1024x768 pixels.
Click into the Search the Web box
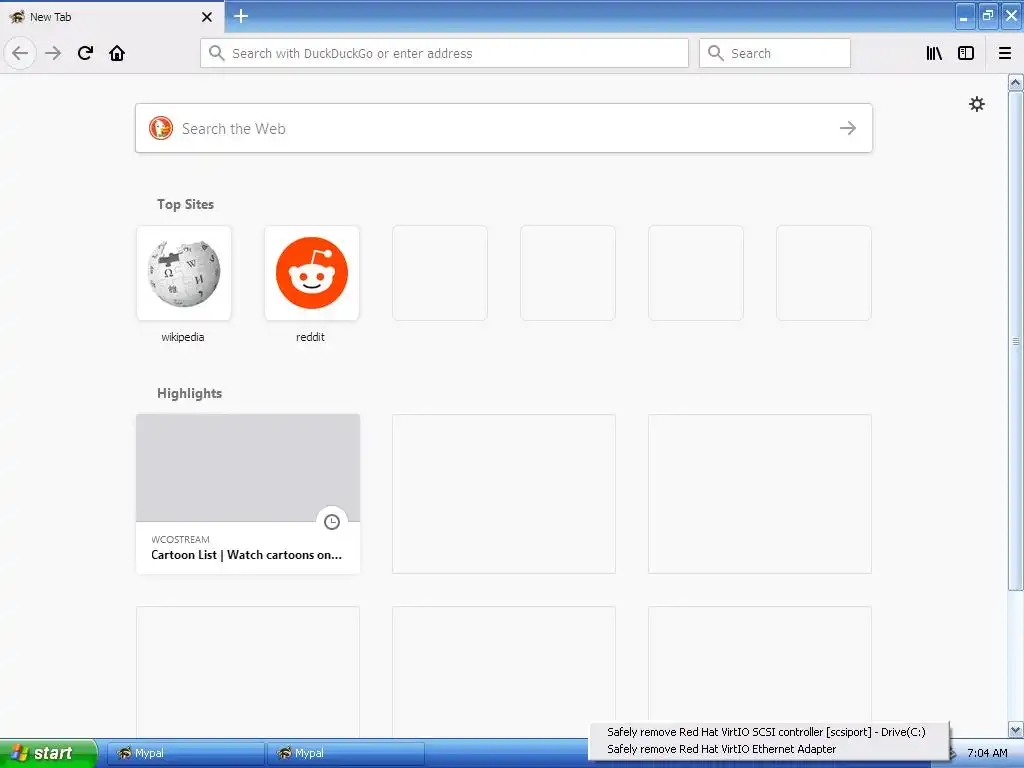504,128
